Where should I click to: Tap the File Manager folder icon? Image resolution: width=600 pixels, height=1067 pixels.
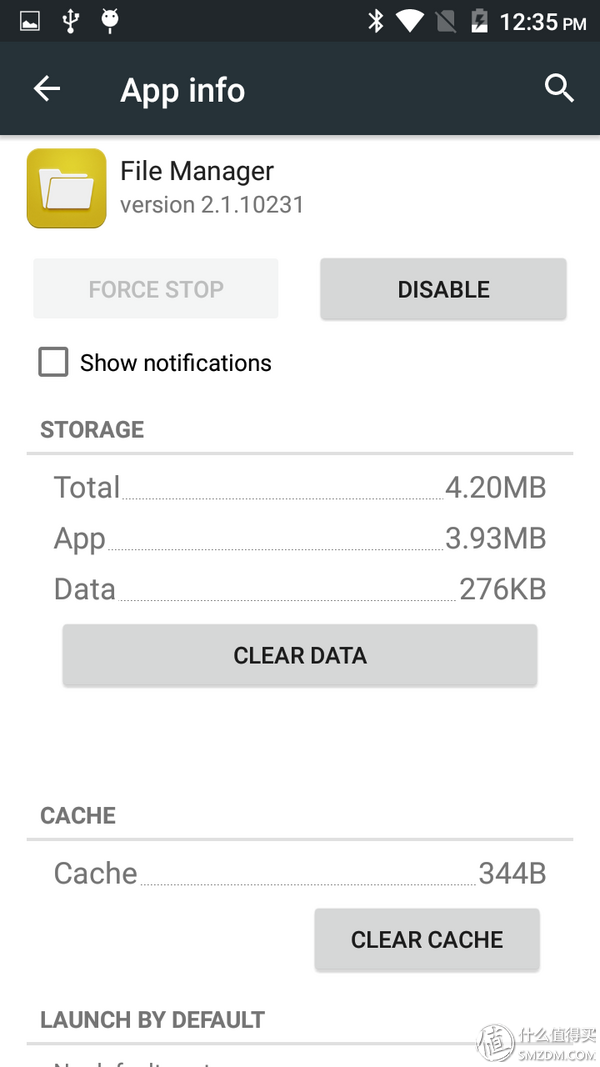66,188
